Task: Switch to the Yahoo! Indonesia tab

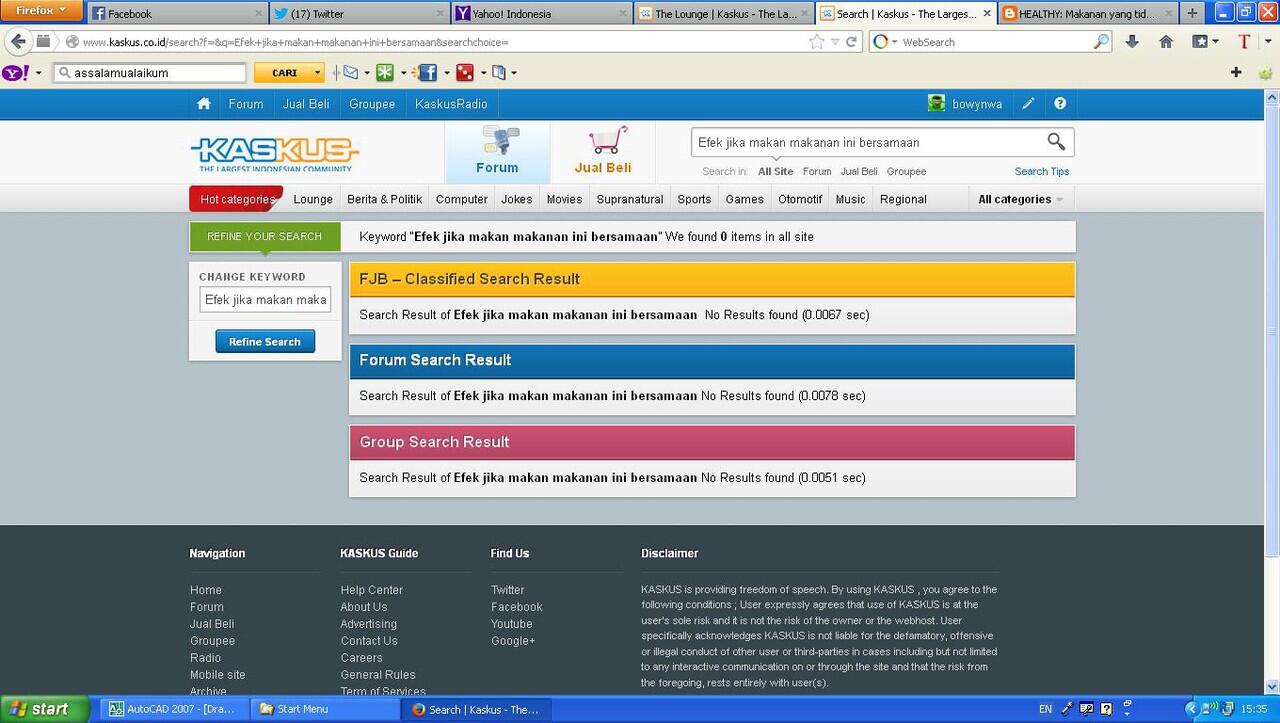Action: [x=540, y=13]
